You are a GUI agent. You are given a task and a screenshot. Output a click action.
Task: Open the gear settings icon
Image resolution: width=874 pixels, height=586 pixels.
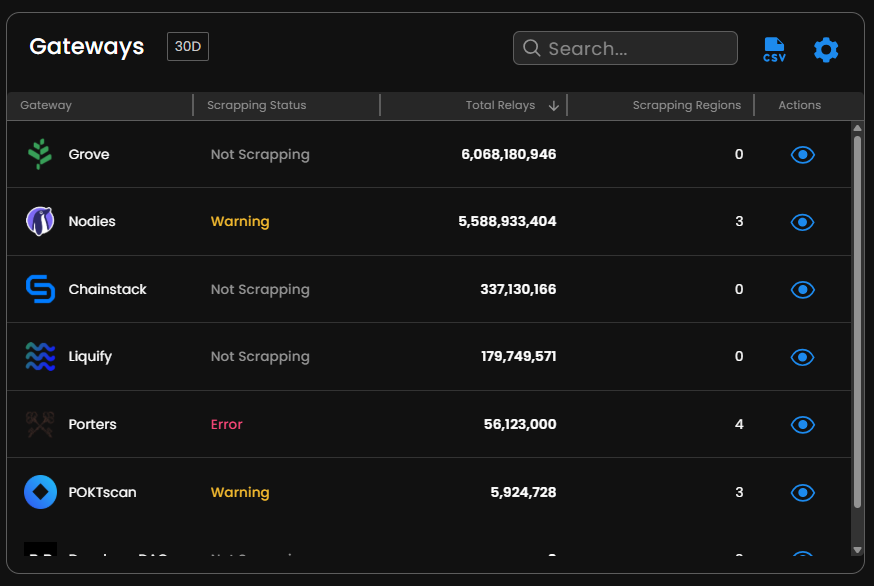826,50
